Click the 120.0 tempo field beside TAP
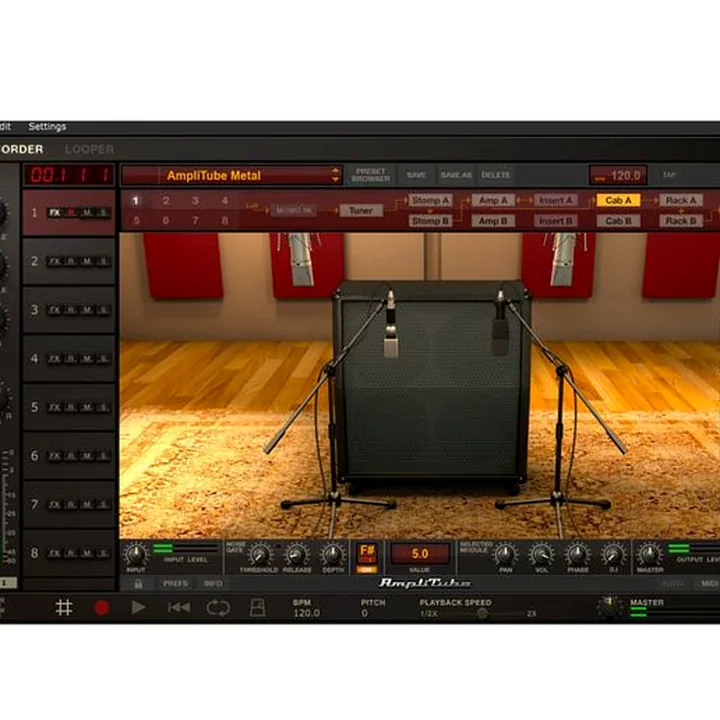This screenshot has height=720, width=720. pos(618,175)
